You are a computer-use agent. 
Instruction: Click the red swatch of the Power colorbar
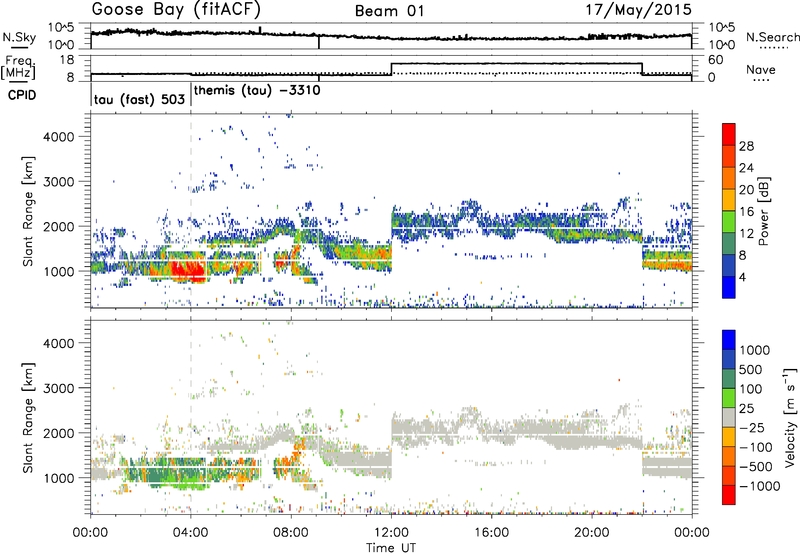(729, 134)
